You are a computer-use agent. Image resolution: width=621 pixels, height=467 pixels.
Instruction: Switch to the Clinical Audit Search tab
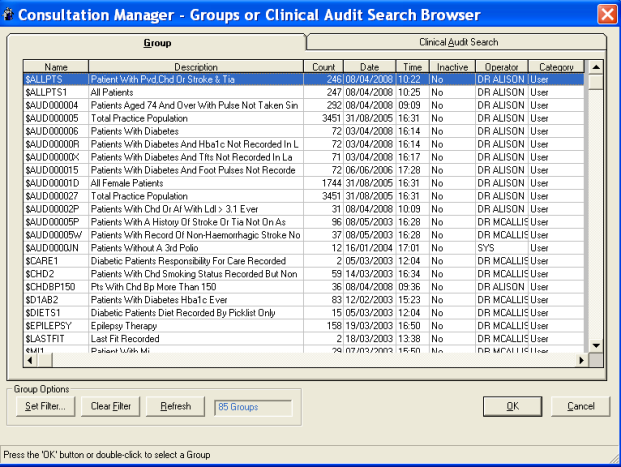click(x=457, y=43)
